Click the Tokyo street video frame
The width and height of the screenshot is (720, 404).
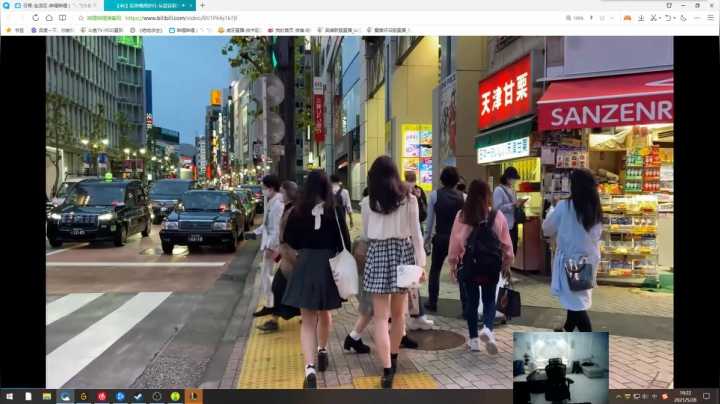(x=360, y=212)
